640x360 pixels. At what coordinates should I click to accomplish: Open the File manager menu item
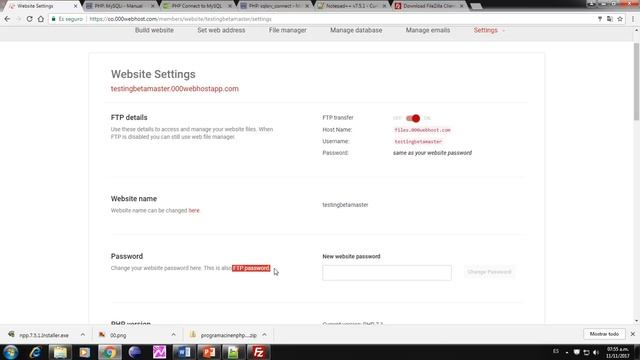287,30
